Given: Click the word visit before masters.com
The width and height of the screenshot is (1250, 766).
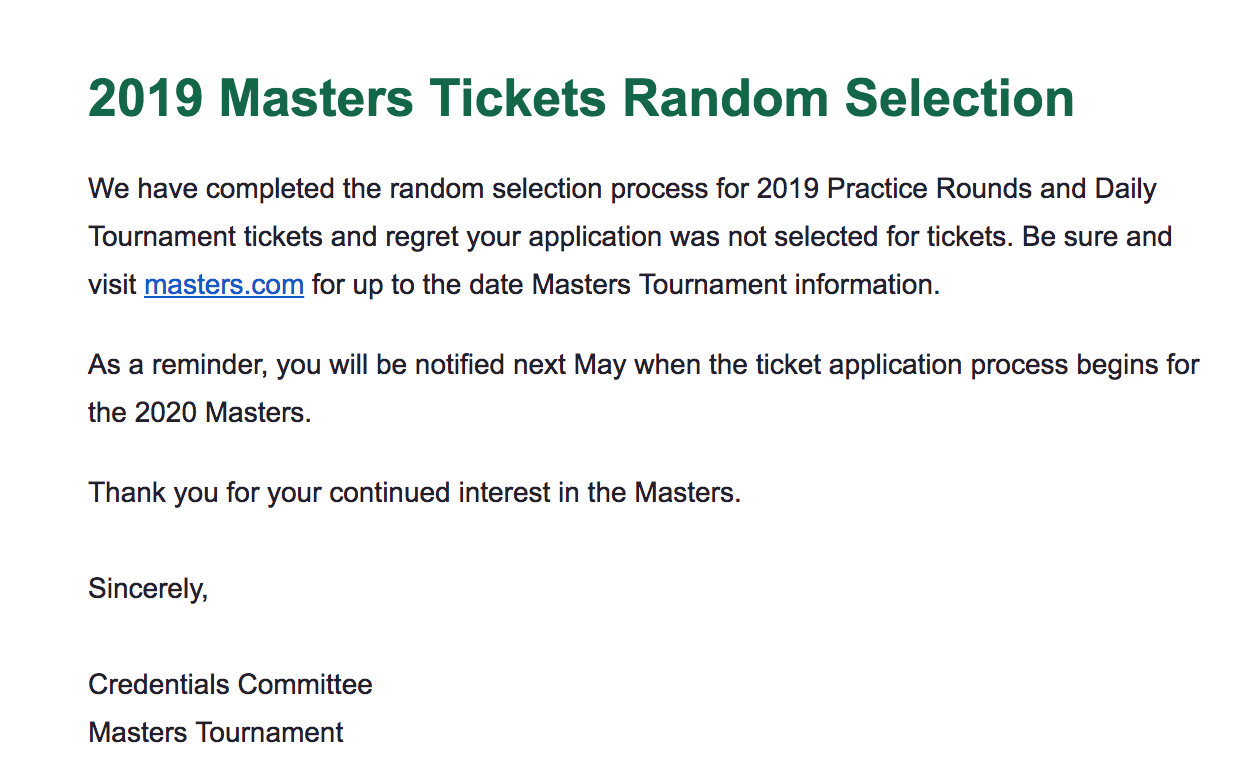Looking at the screenshot, I should click(112, 285).
